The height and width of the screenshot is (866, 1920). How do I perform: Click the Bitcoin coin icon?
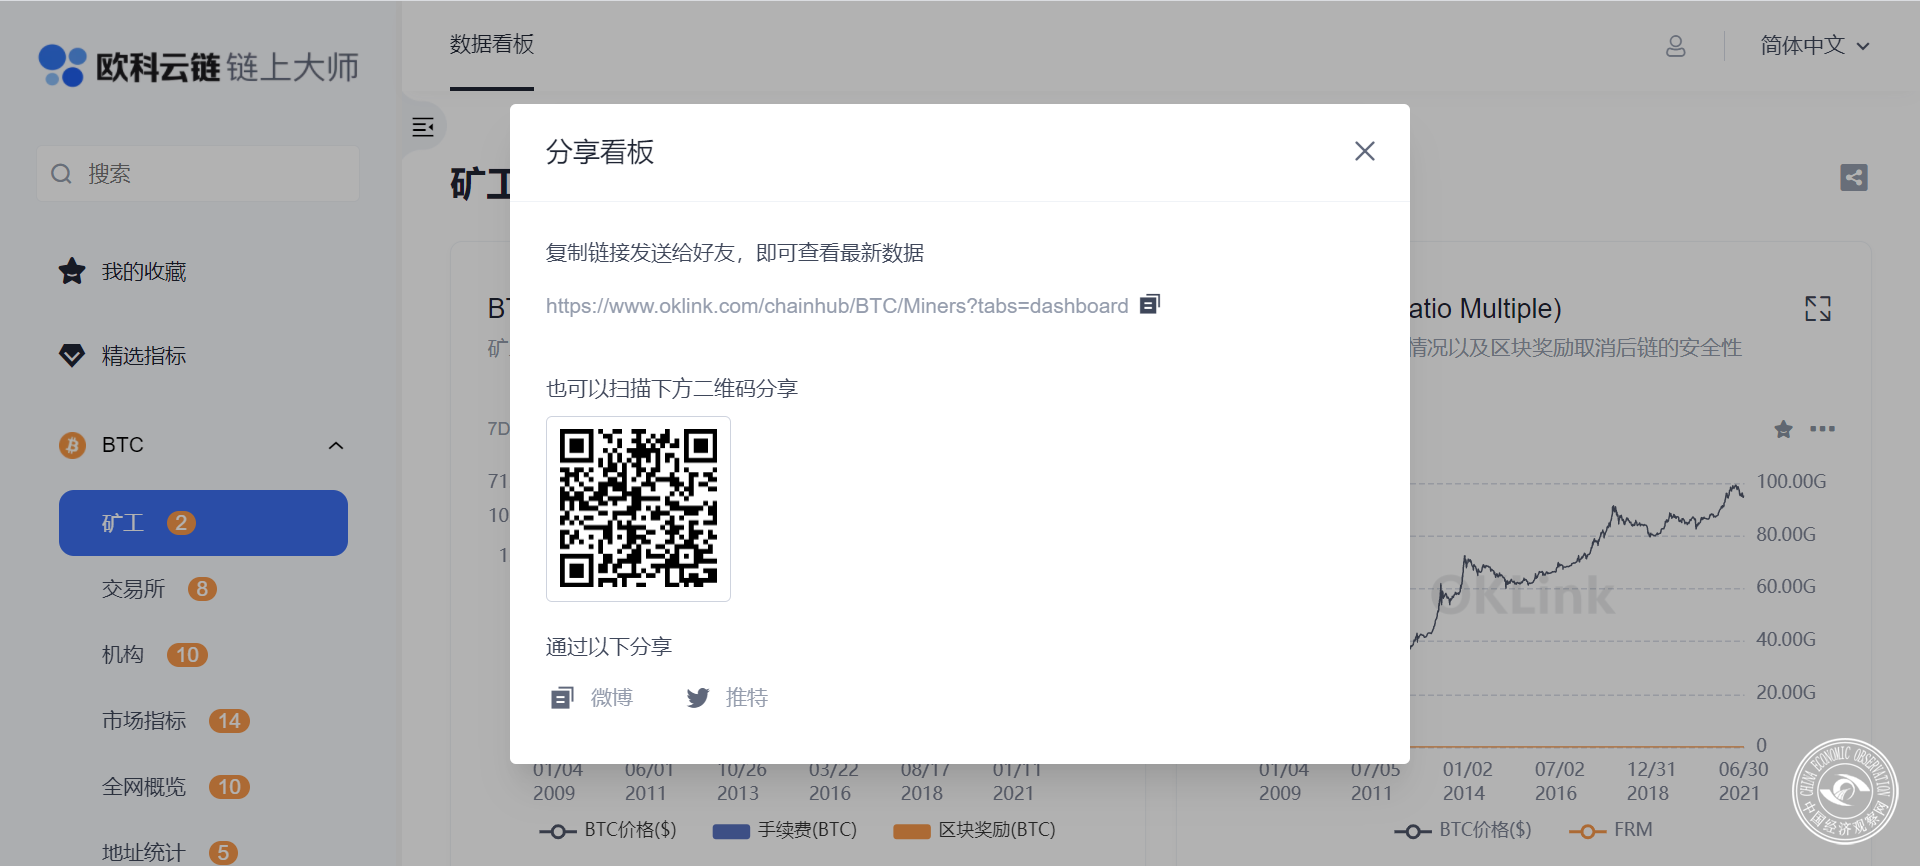(x=72, y=445)
